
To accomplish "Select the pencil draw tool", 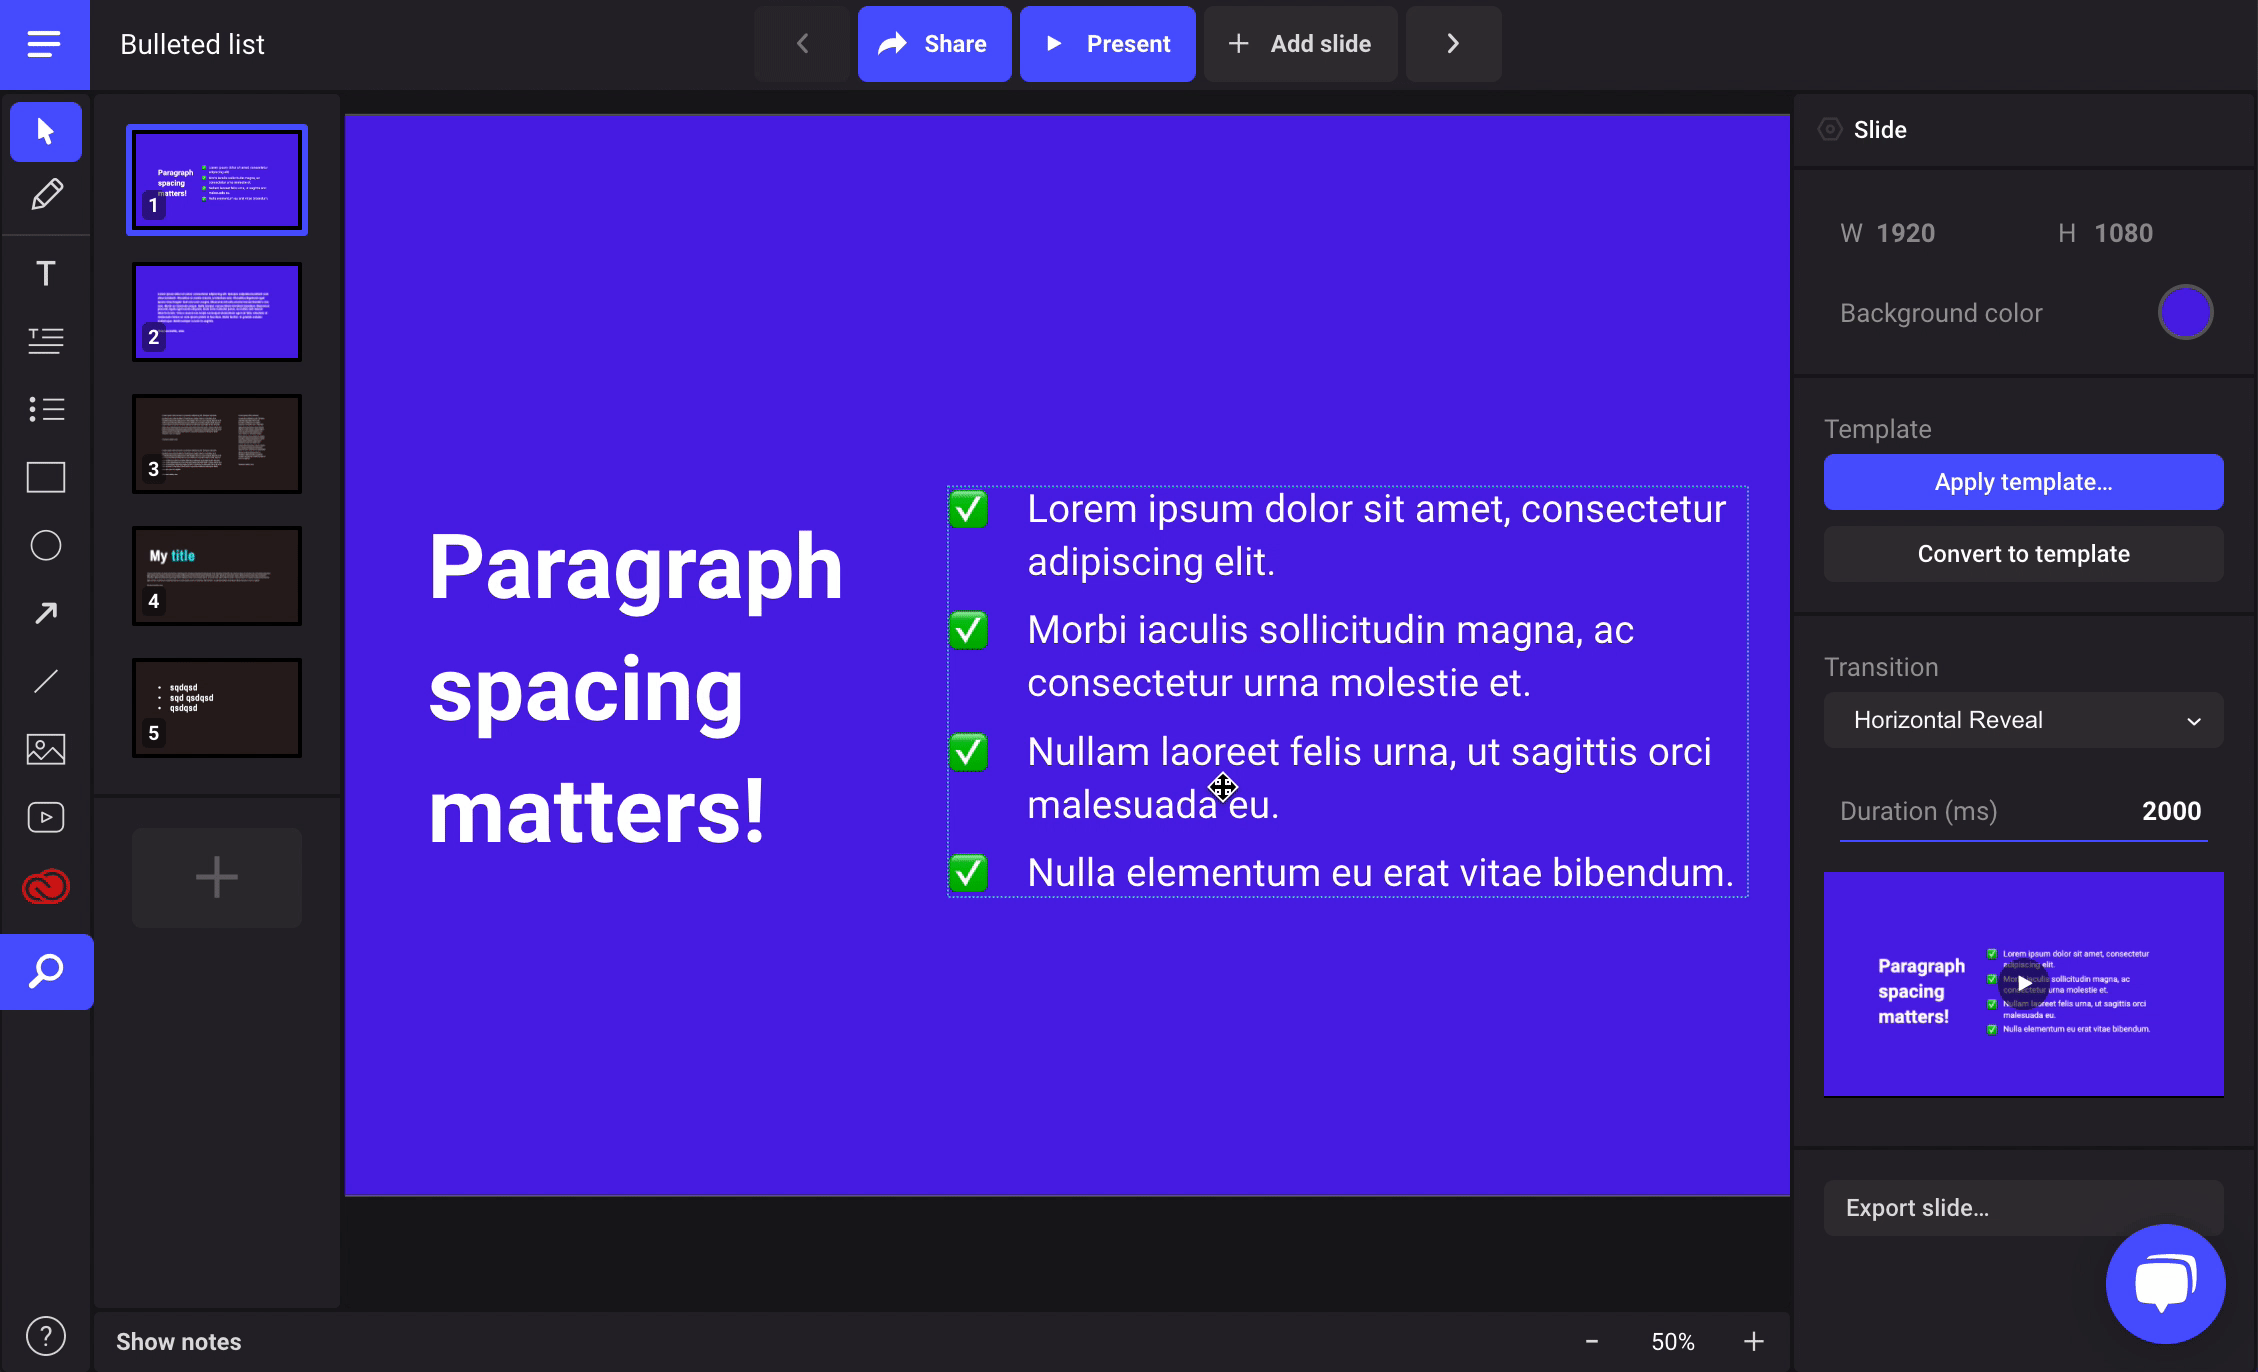I will 46,194.
